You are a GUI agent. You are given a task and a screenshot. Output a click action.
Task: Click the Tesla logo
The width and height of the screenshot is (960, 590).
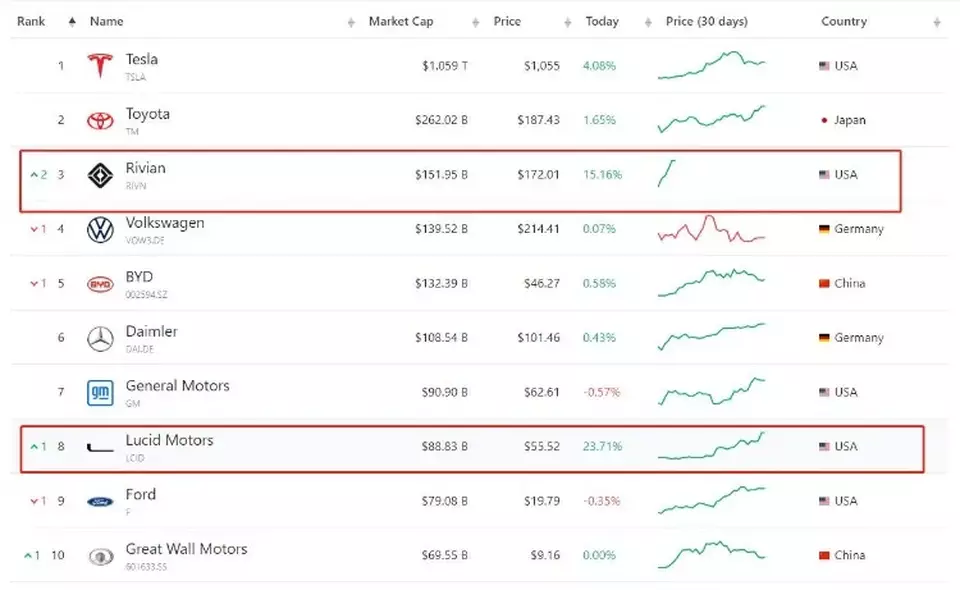point(100,65)
